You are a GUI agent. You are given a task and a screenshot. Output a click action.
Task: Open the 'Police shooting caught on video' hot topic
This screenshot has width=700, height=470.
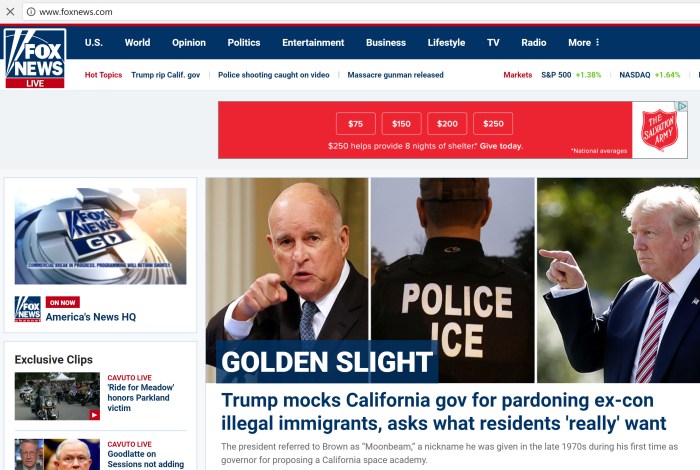(x=274, y=75)
